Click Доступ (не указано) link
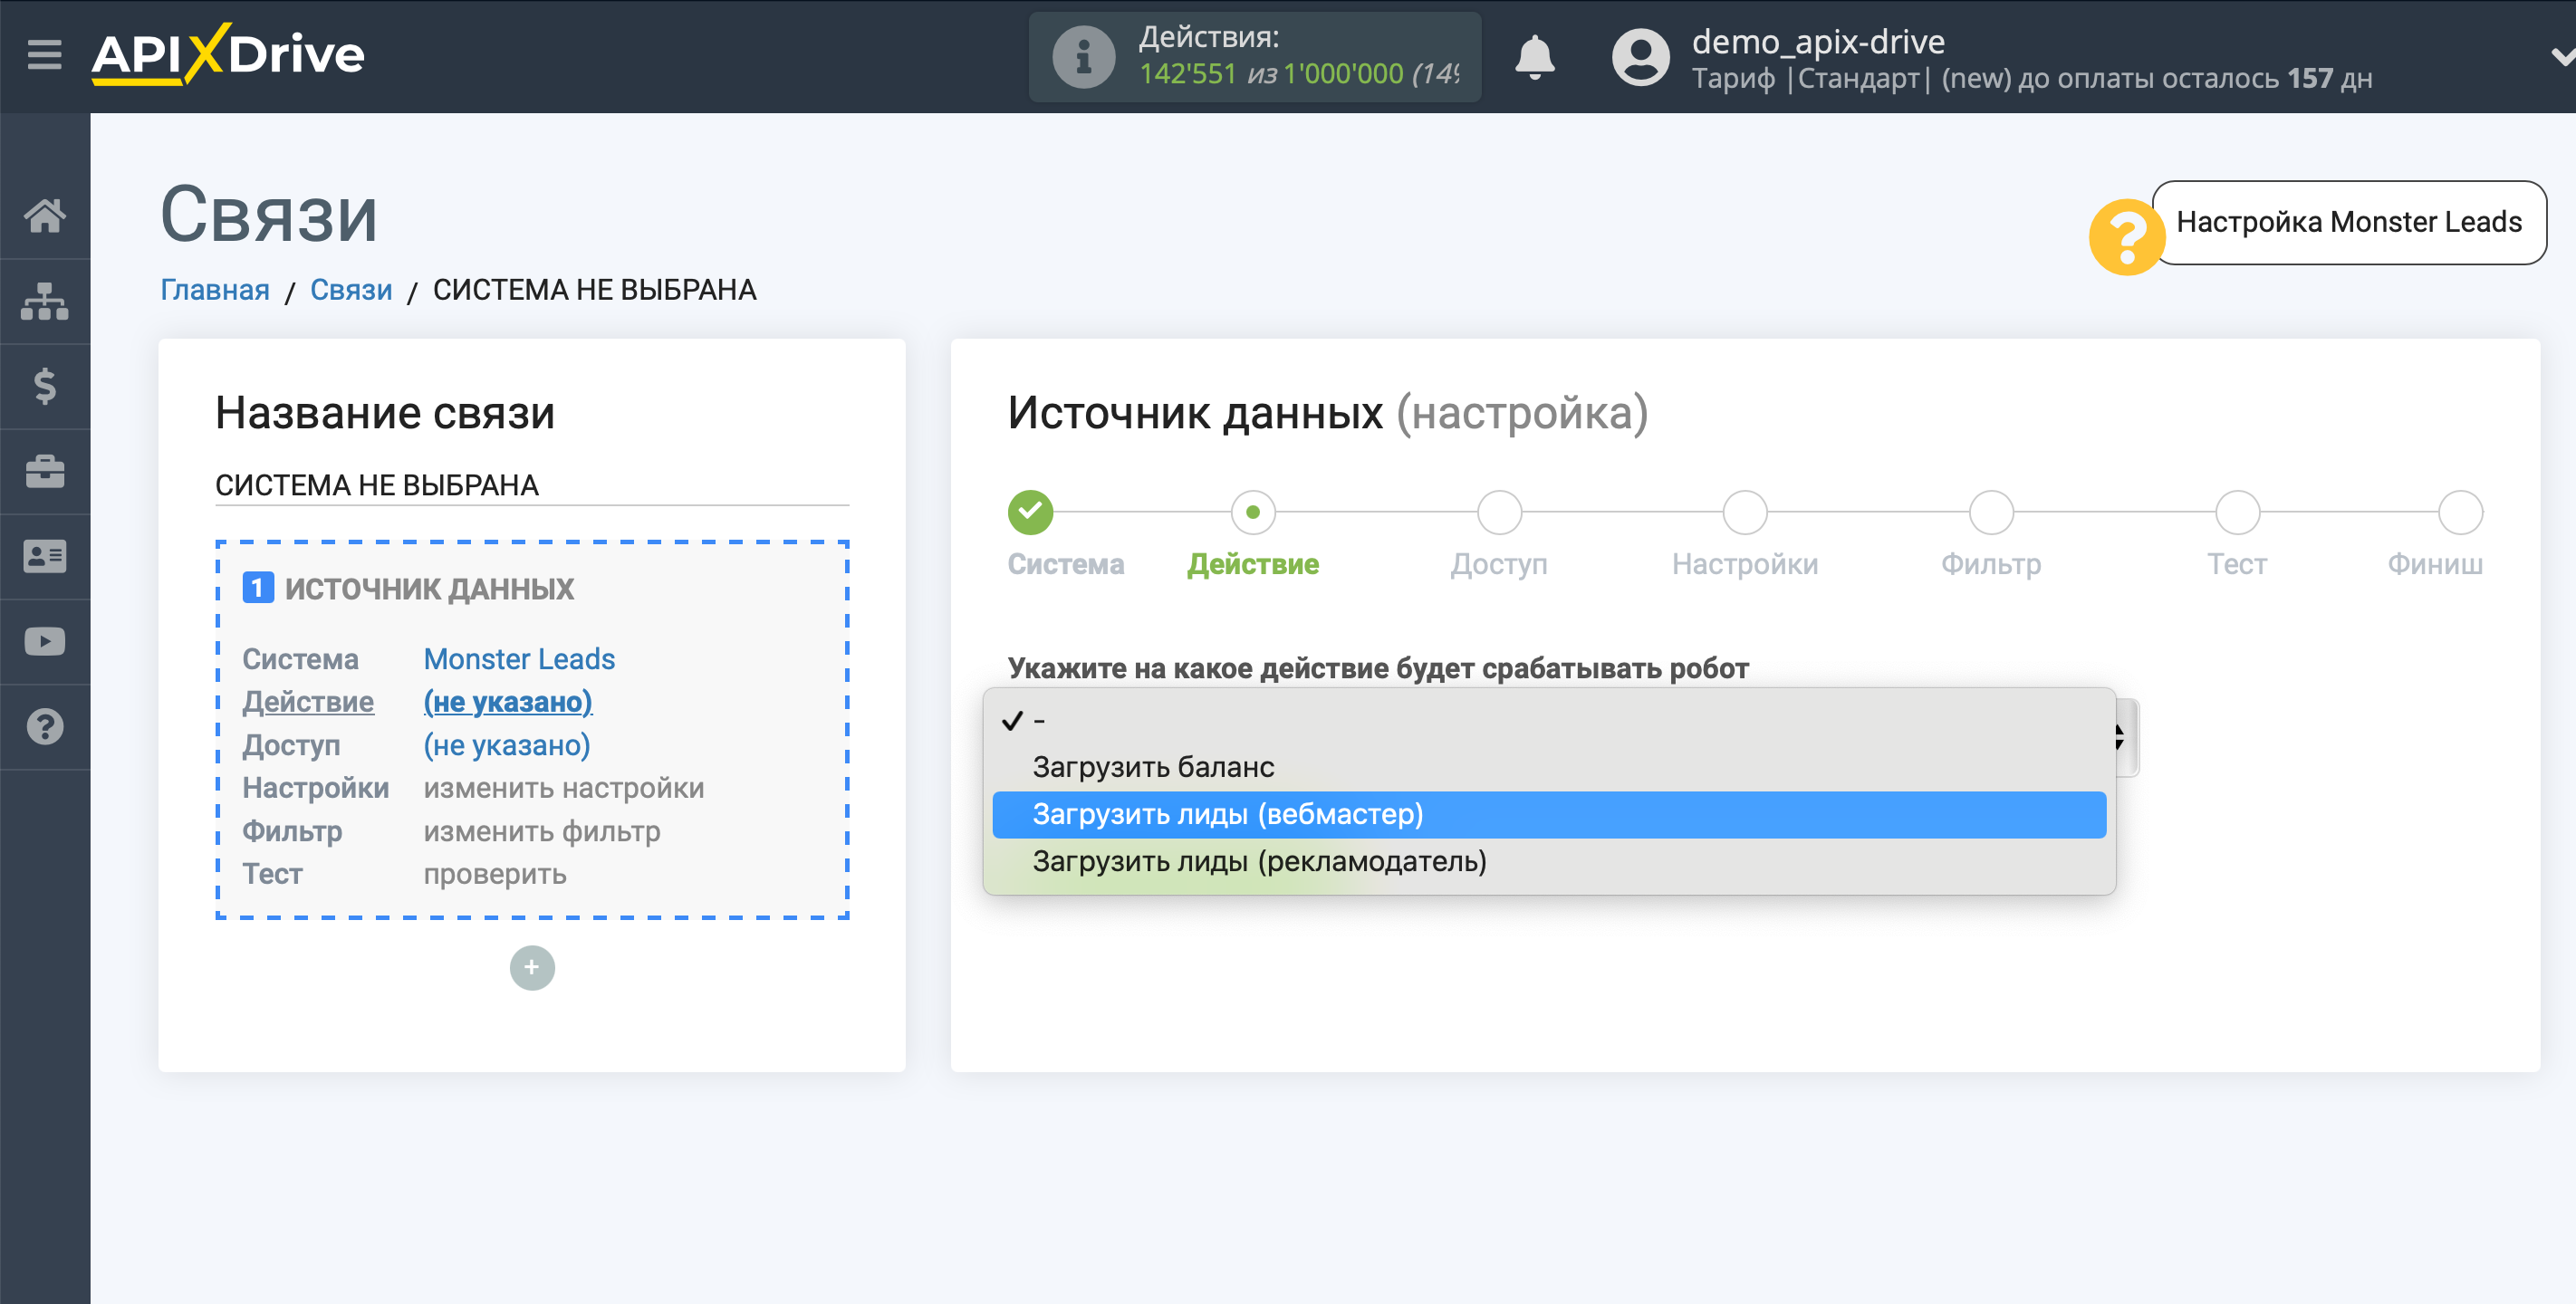This screenshot has height=1304, width=2576. [507, 745]
